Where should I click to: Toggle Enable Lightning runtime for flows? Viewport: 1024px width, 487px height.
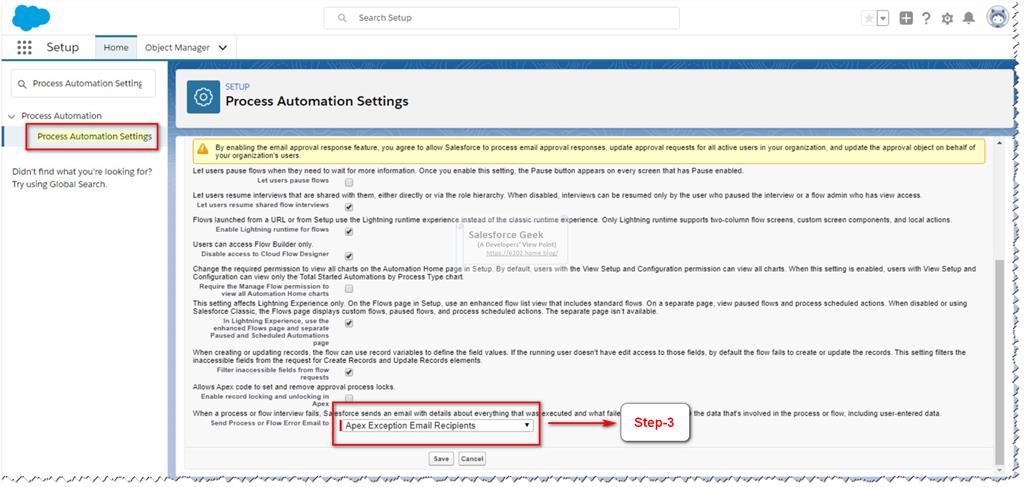pyautogui.click(x=349, y=231)
